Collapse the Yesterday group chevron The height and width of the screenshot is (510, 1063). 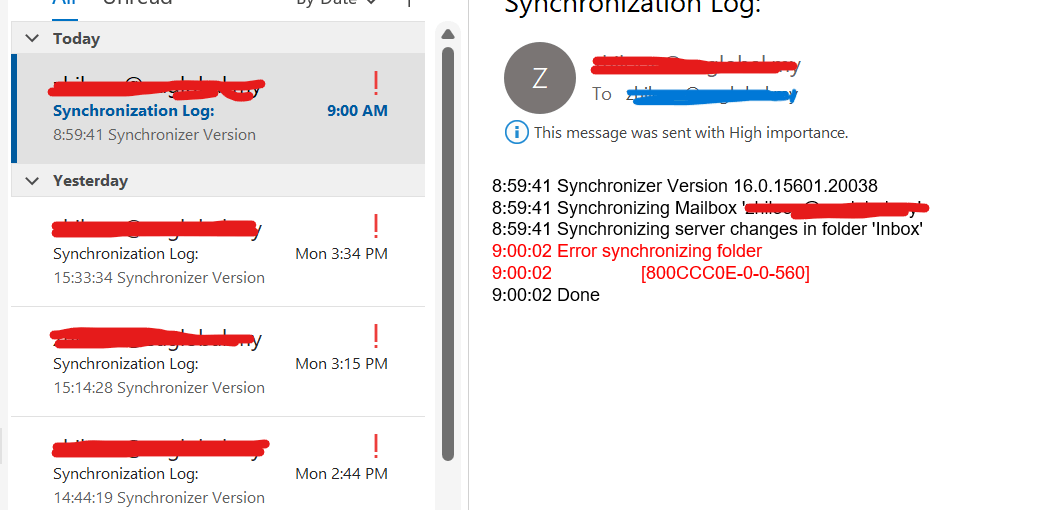[32, 181]
